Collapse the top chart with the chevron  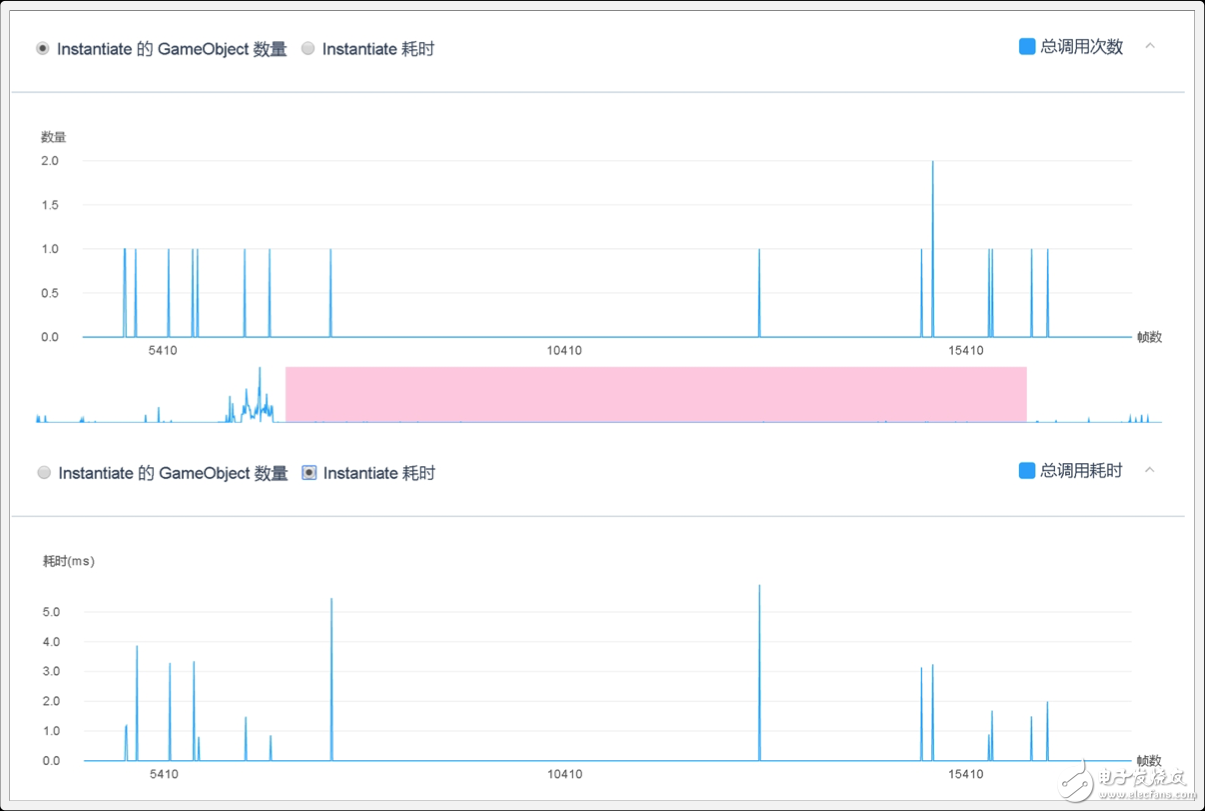1150,46
